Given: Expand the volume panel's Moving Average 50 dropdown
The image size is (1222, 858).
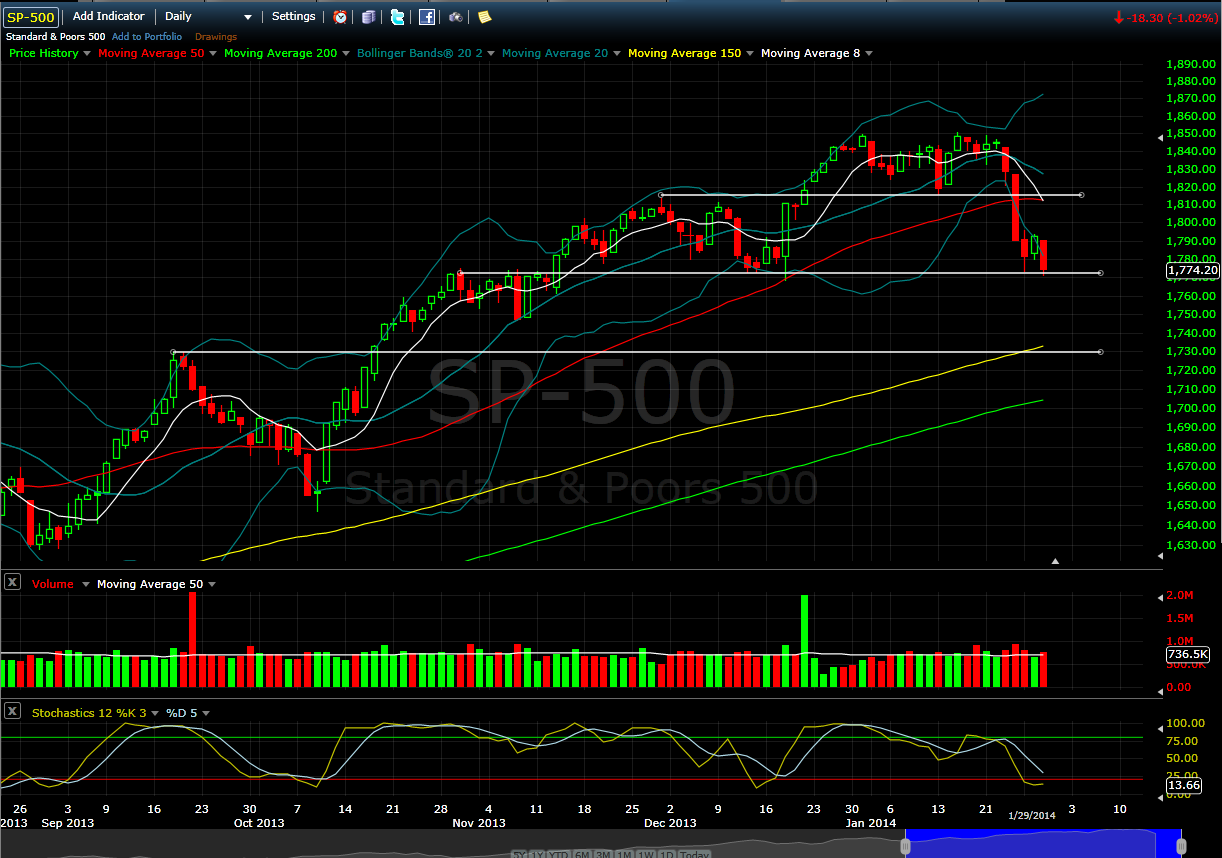Looking at the screenshot, I should [x=212, y=584].
